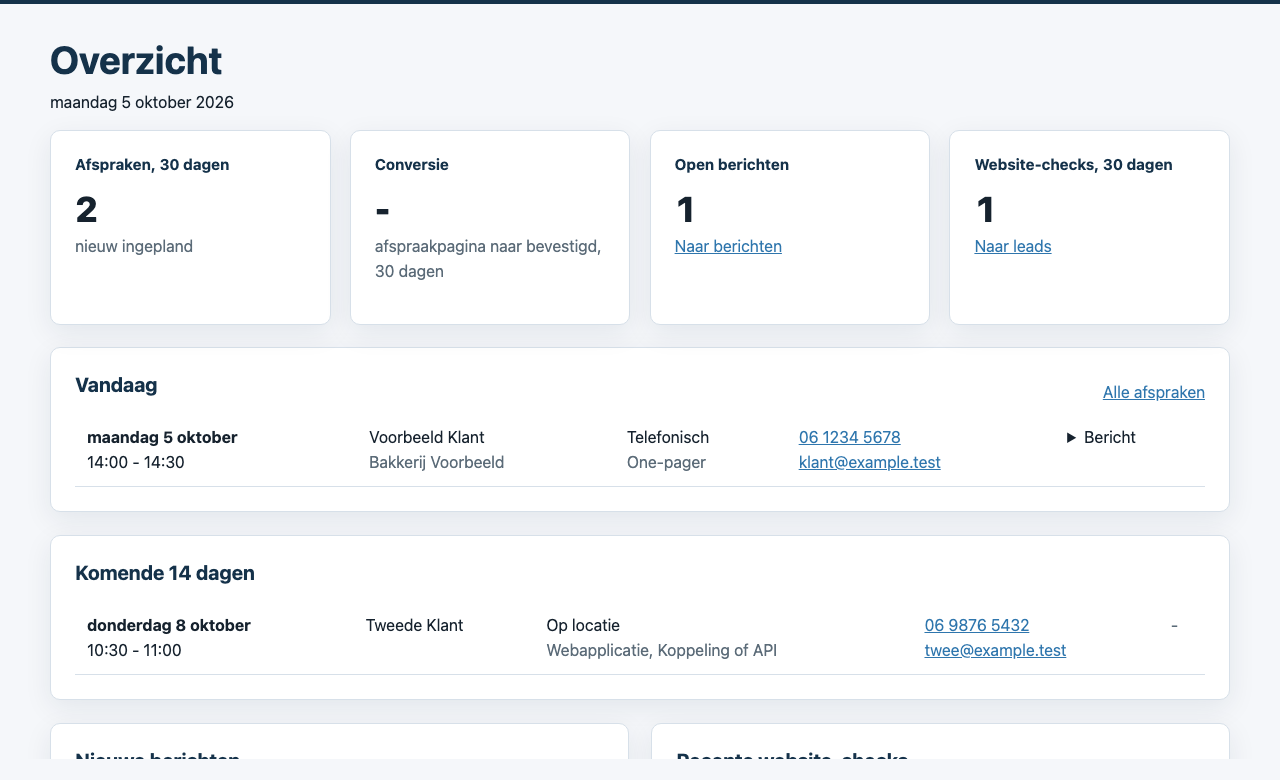Click the company Bakkerij Voorbeeld
Screen dimensions: 1280x780
[x=437, y=462]
